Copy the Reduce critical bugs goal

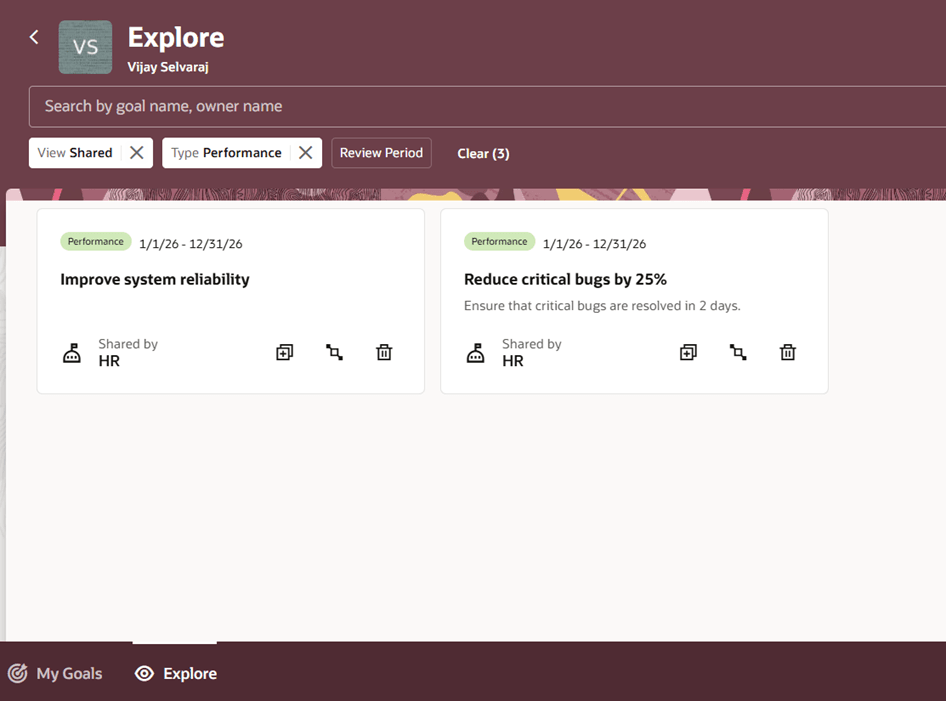tap(688, 352)
